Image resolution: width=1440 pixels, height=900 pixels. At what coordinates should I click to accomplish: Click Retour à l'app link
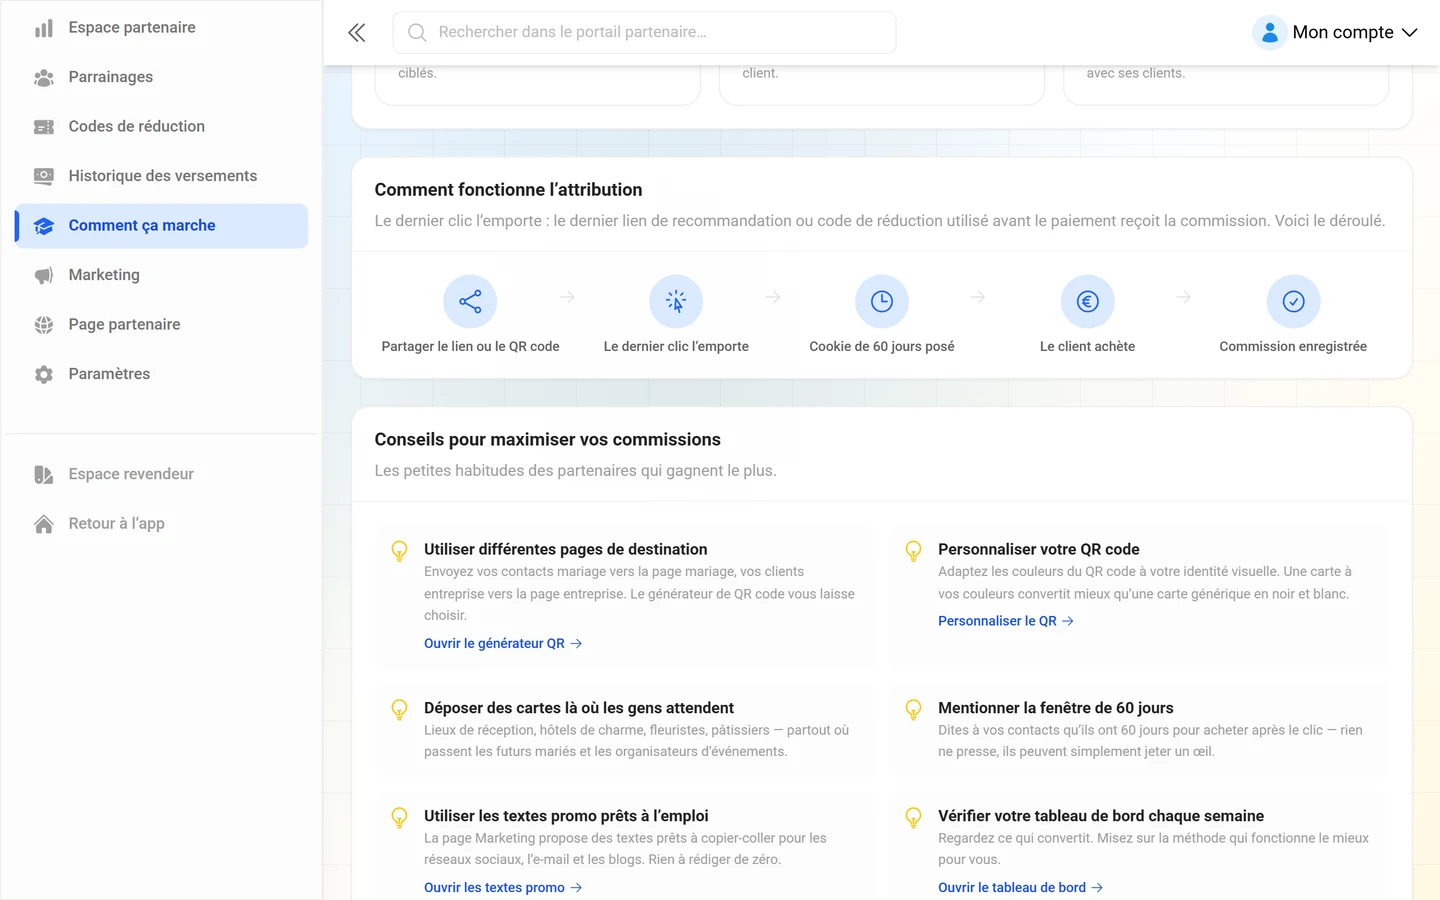(161, 524)
